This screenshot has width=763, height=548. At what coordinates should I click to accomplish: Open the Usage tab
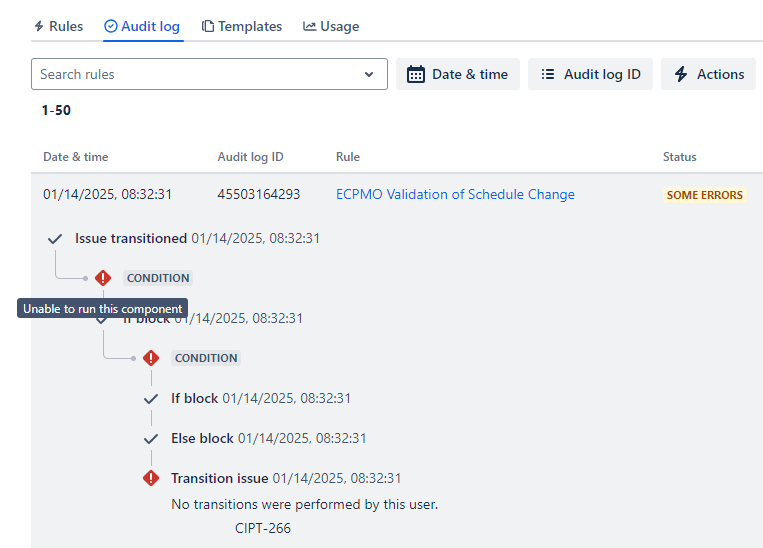click(x=331, y=26)
